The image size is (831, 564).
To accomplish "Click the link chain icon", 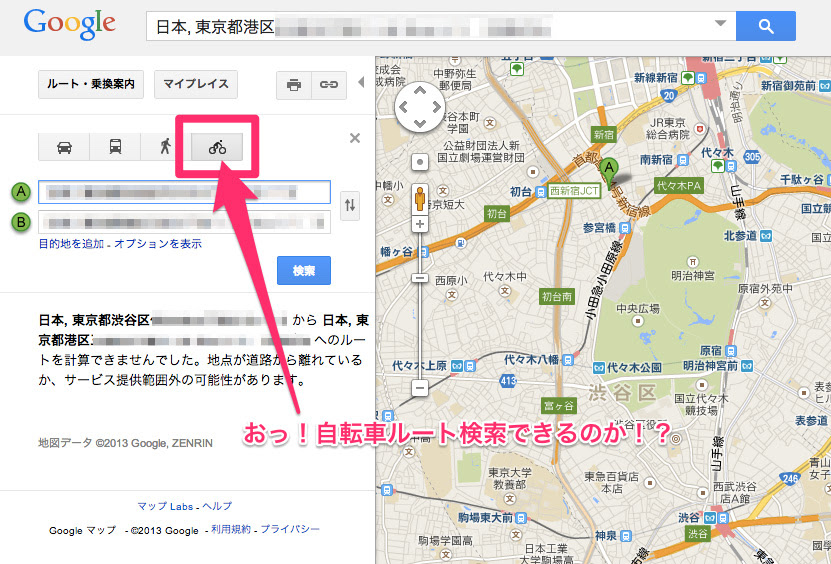I will coord(329,85).
